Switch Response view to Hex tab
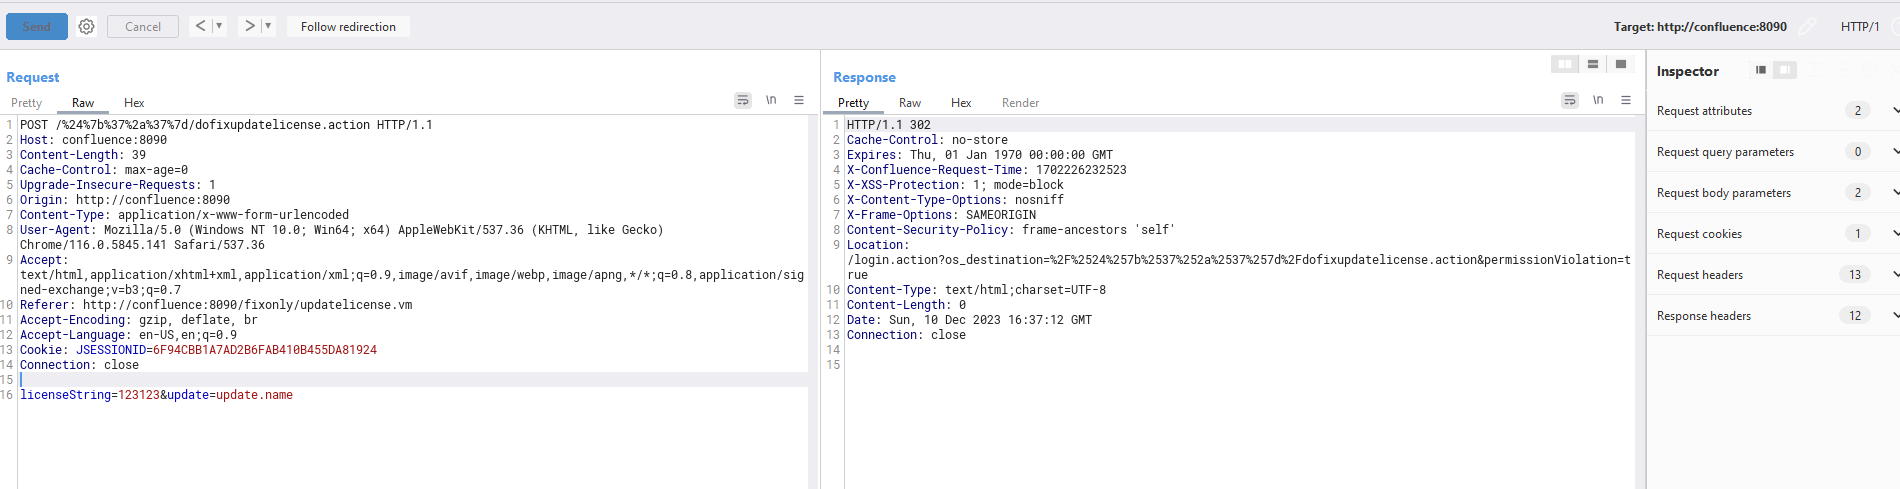This screenshot has width=1900, height=489. point(961,103)
